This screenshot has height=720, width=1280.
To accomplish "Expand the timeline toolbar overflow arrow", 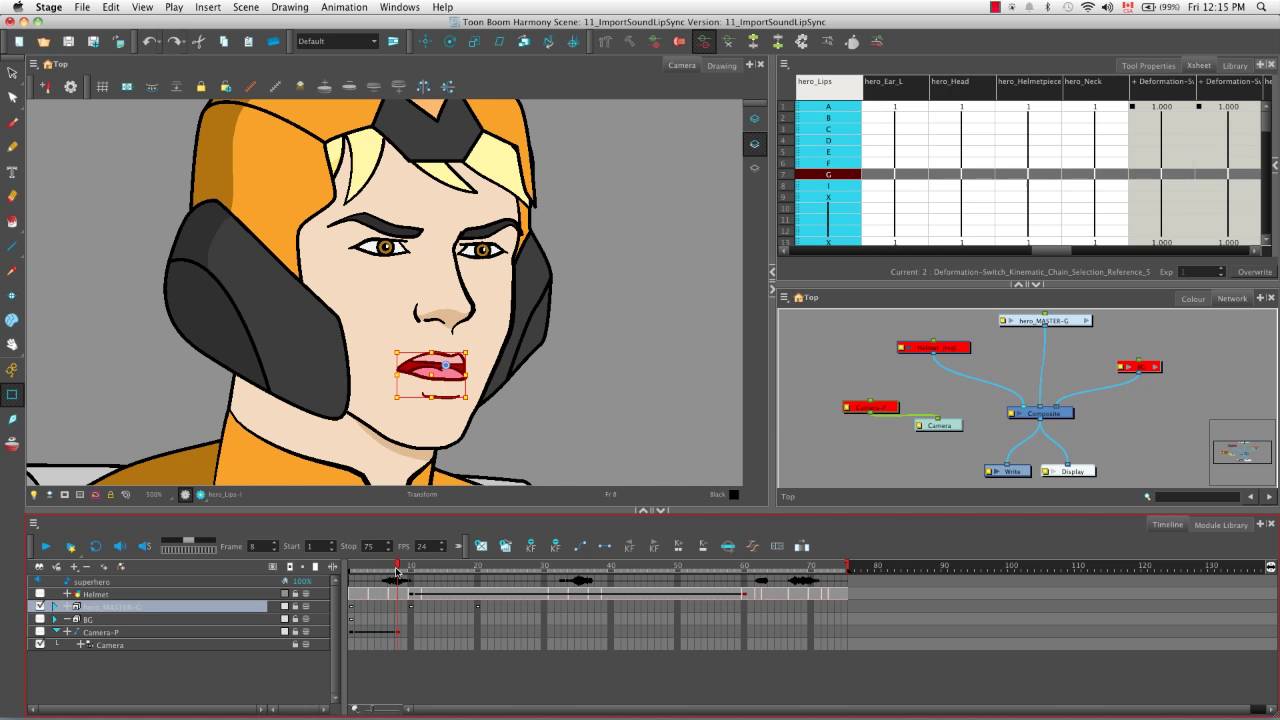I will click(x=458, y=546).
